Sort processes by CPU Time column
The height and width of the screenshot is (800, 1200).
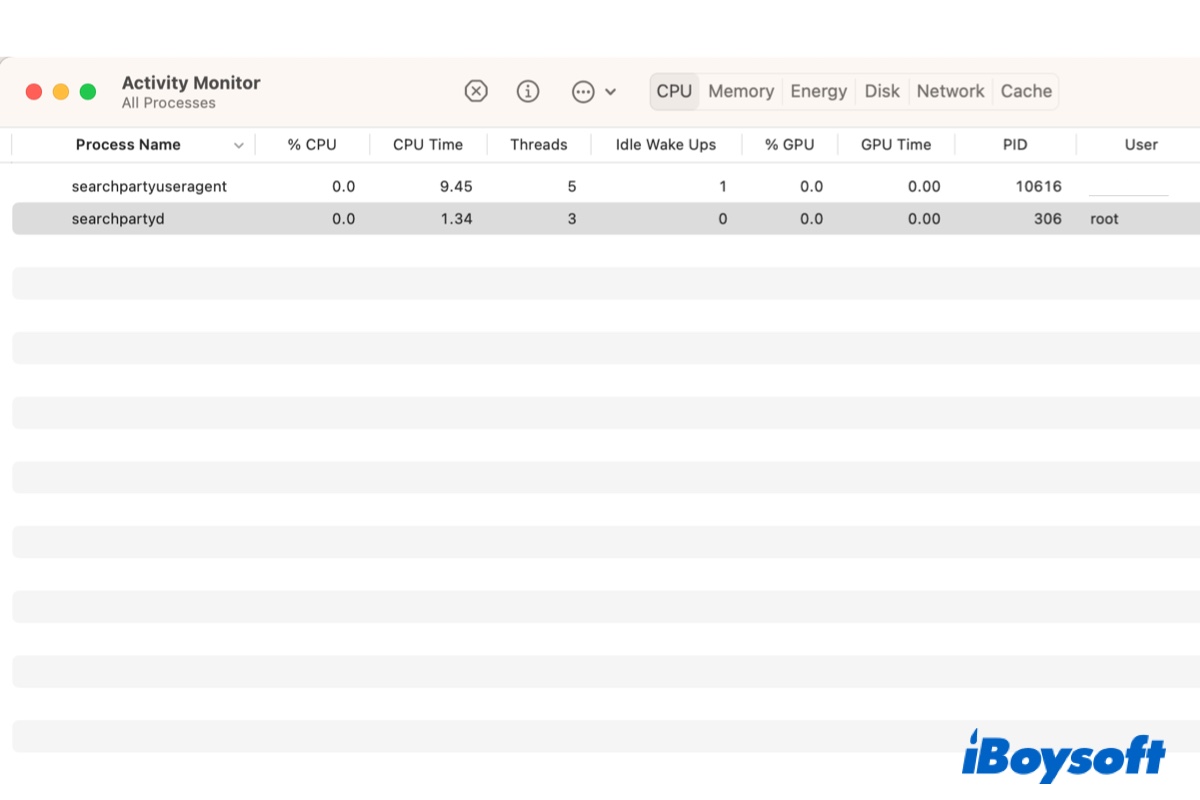tap(428, 145)
